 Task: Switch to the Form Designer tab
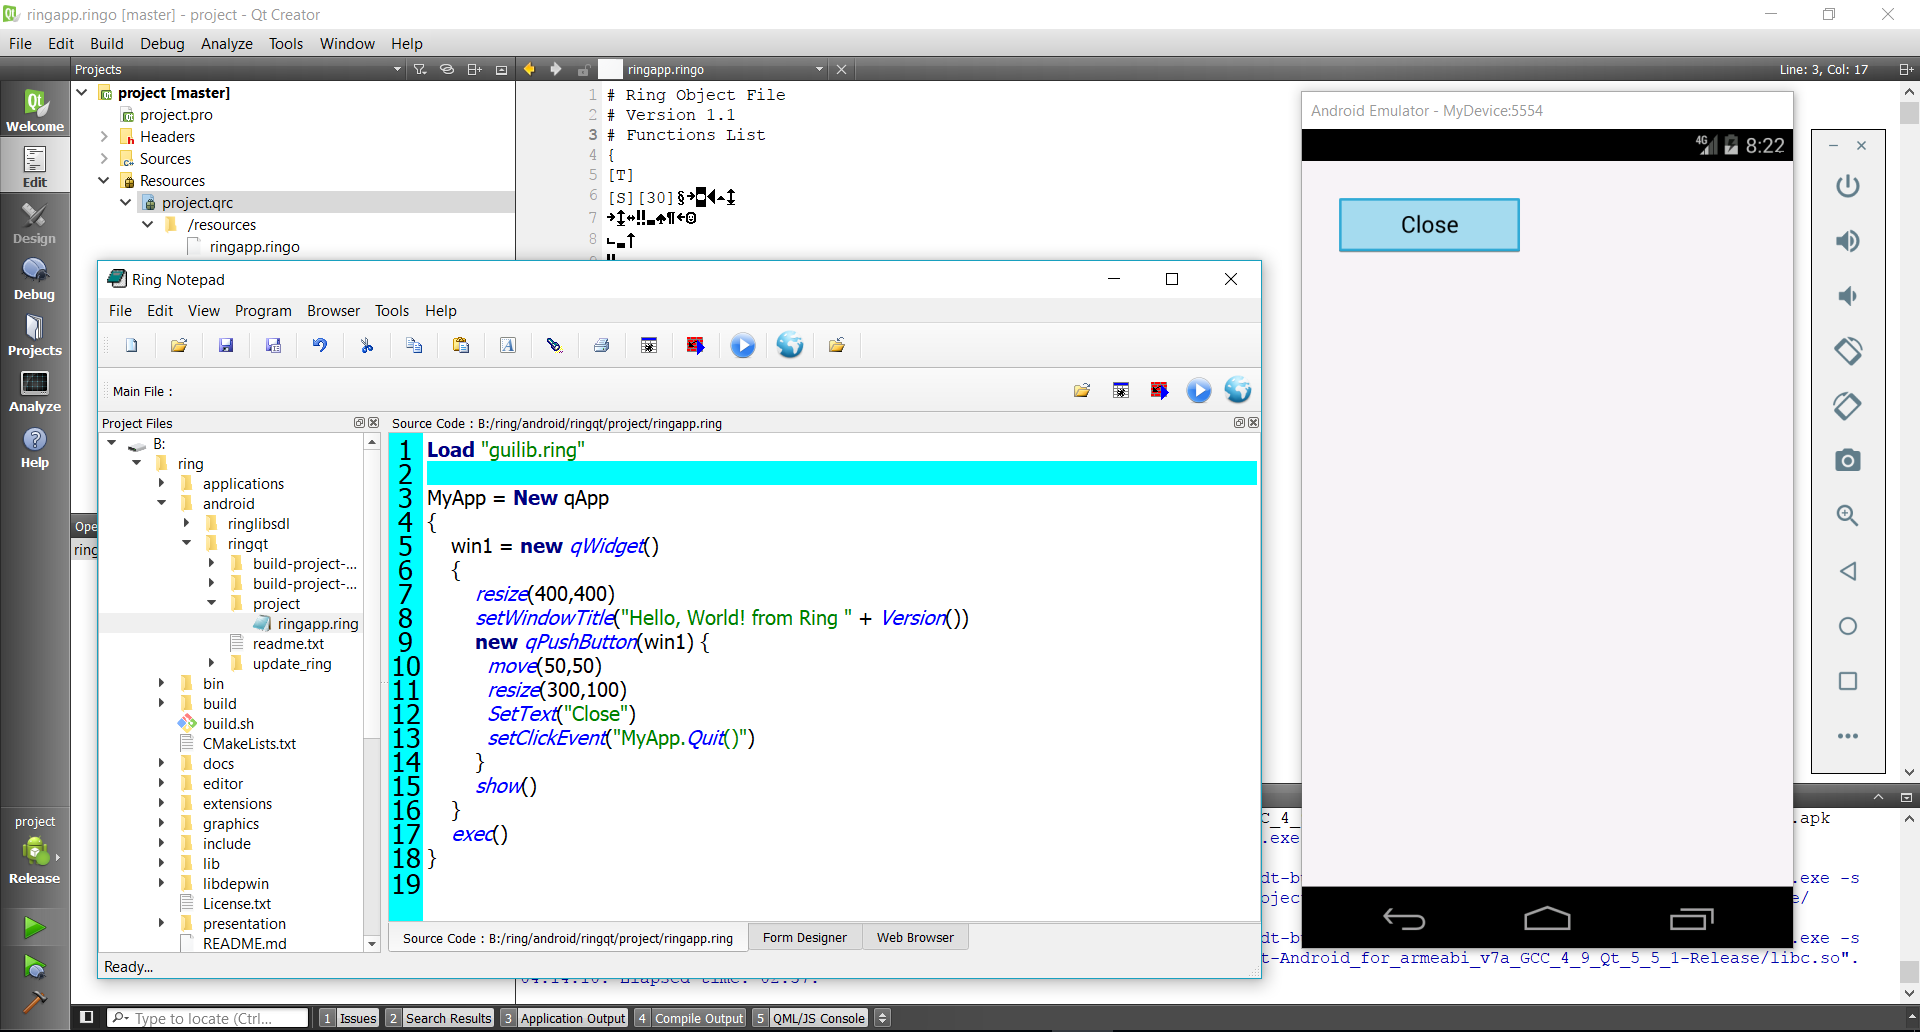[805, 937]
